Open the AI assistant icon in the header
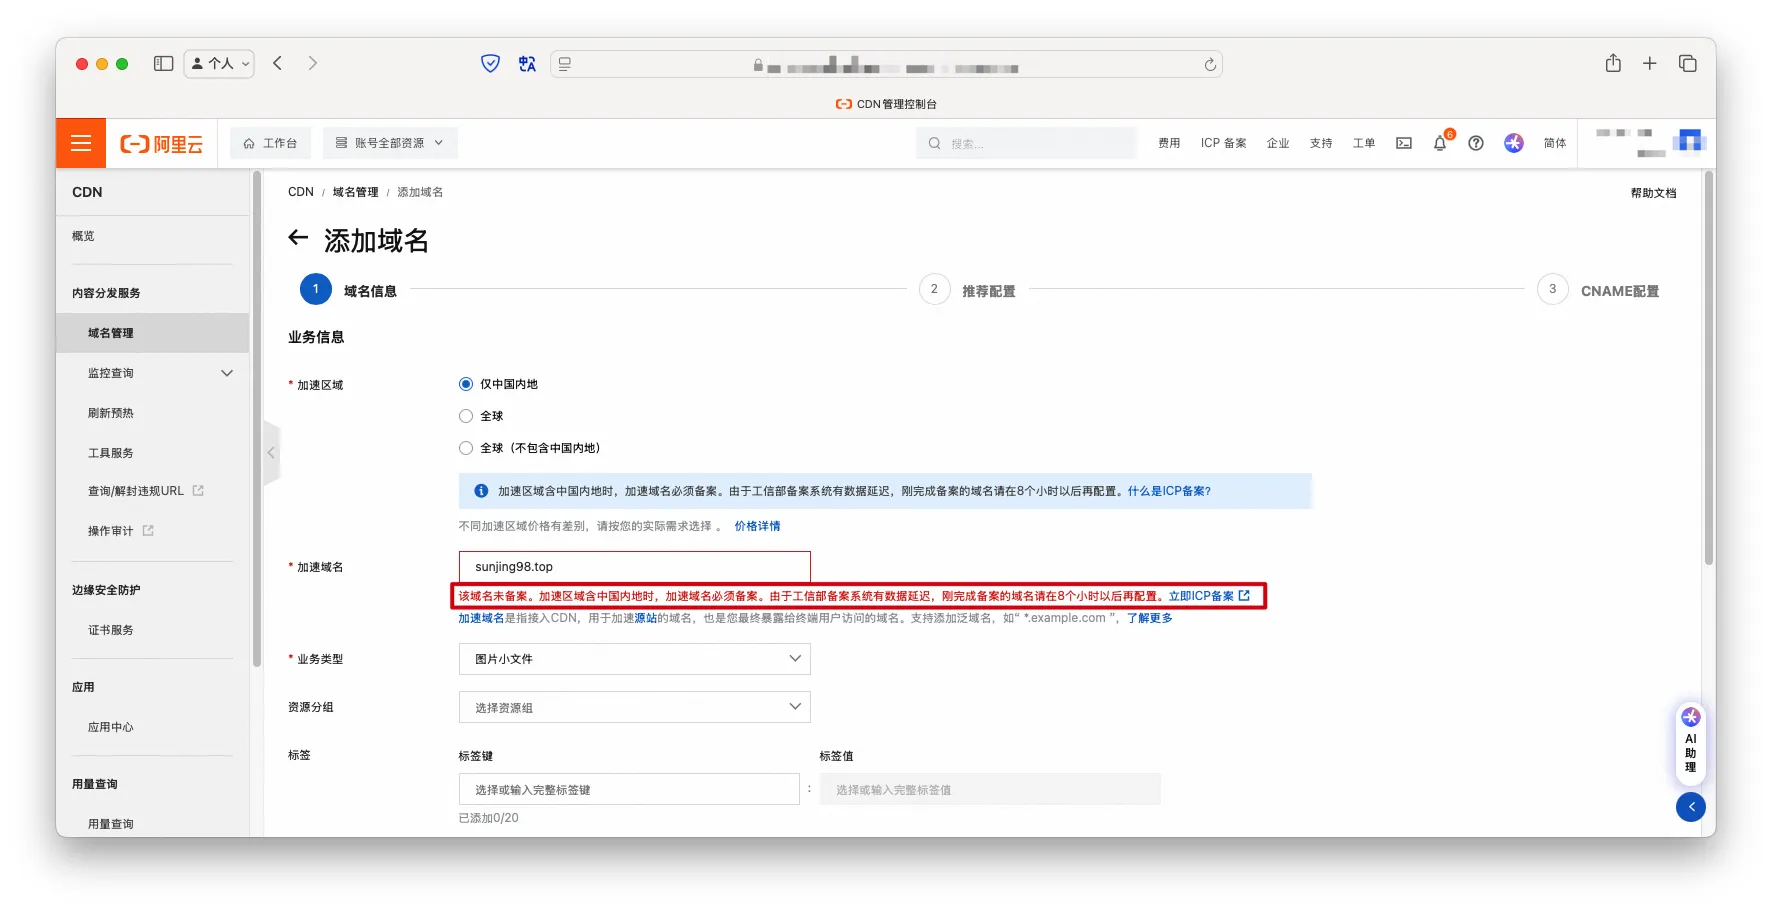1772x911 pixels. tap(1513, 143)
